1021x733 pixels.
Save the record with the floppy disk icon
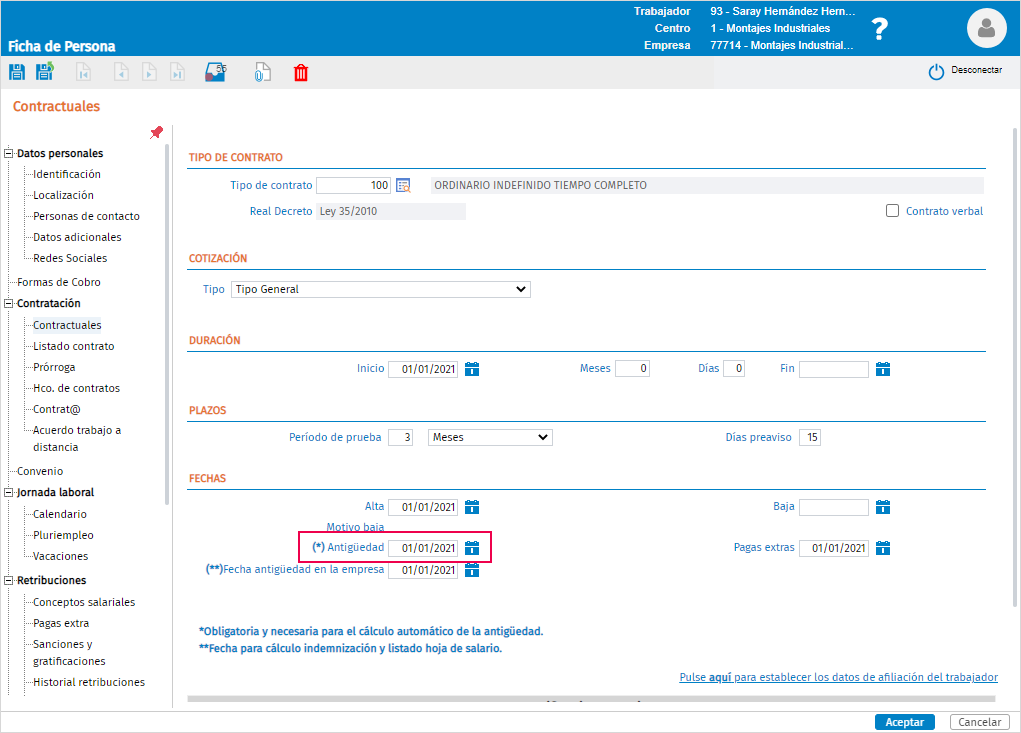[x=17, y=72]
